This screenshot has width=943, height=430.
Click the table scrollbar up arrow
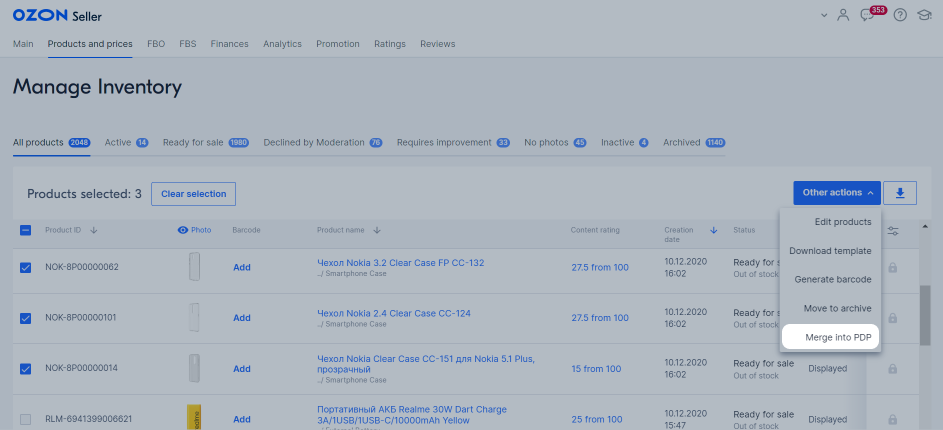(x=925, y=227)
